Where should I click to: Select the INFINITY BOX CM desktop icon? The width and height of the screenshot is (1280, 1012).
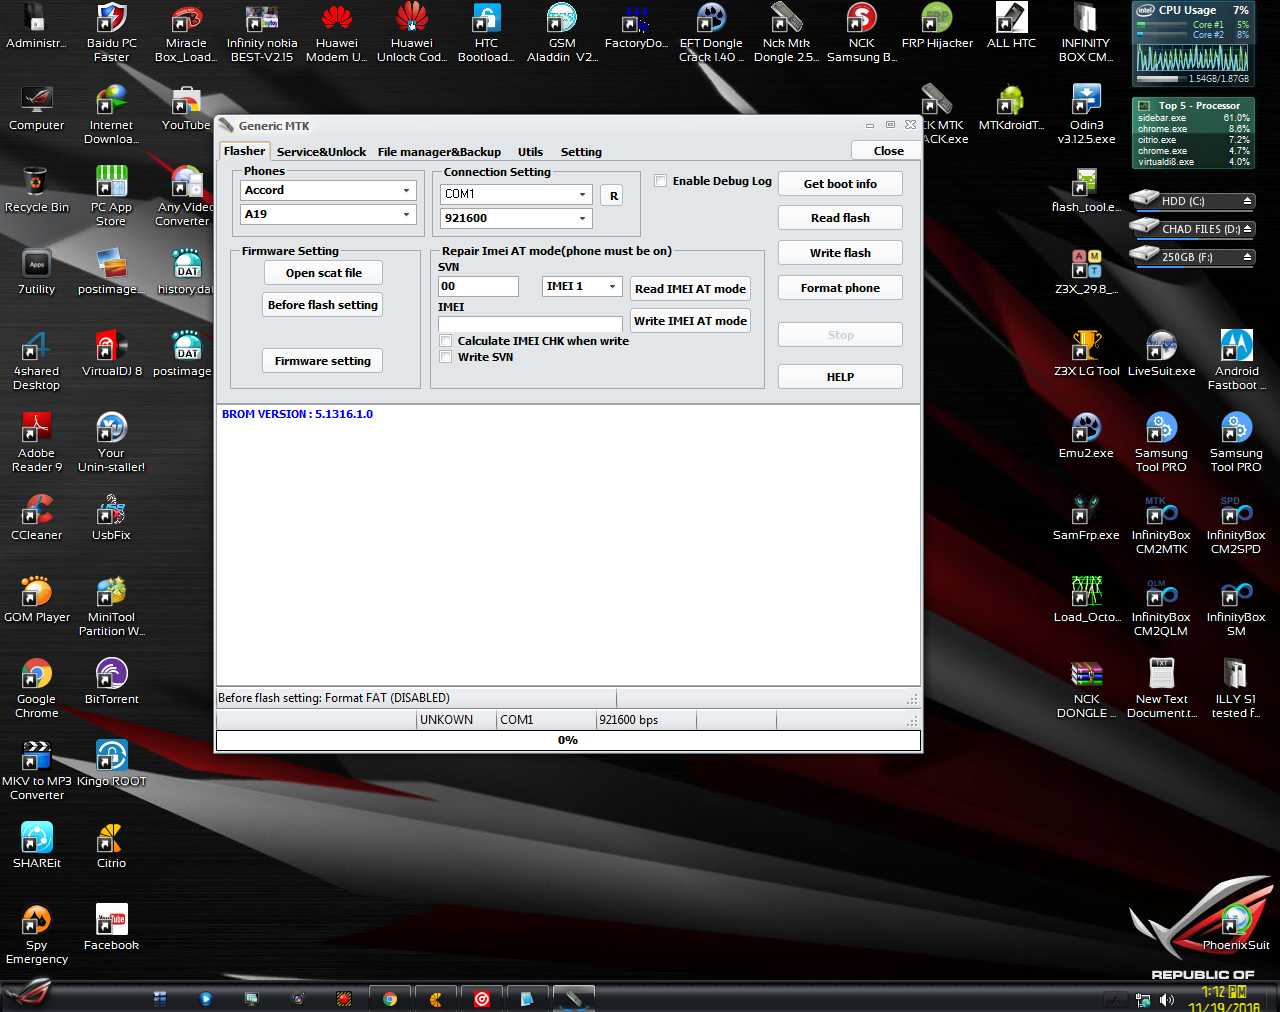coord(1086,33)
